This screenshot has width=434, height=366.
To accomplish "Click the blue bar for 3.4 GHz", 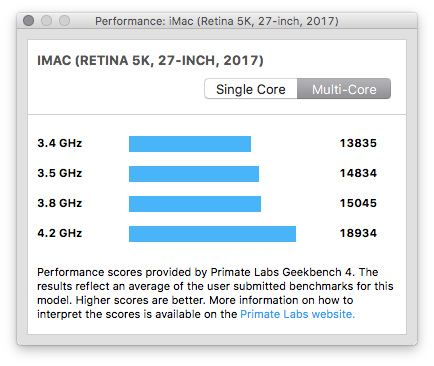I will [190, 144].
